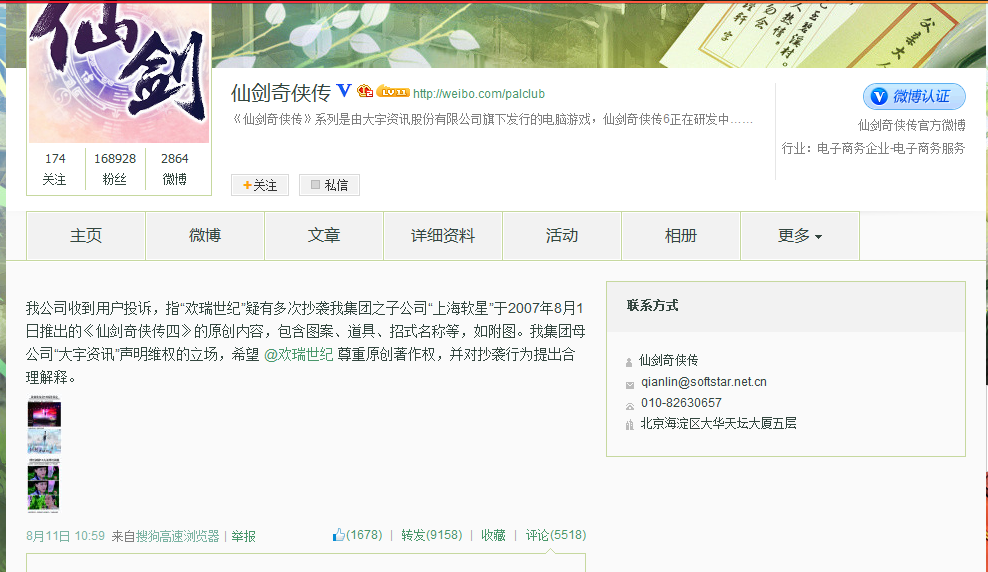988x572 pixels.
Task: Open the 仙剑 profile avatar image
Action: [x=119, y=72]
